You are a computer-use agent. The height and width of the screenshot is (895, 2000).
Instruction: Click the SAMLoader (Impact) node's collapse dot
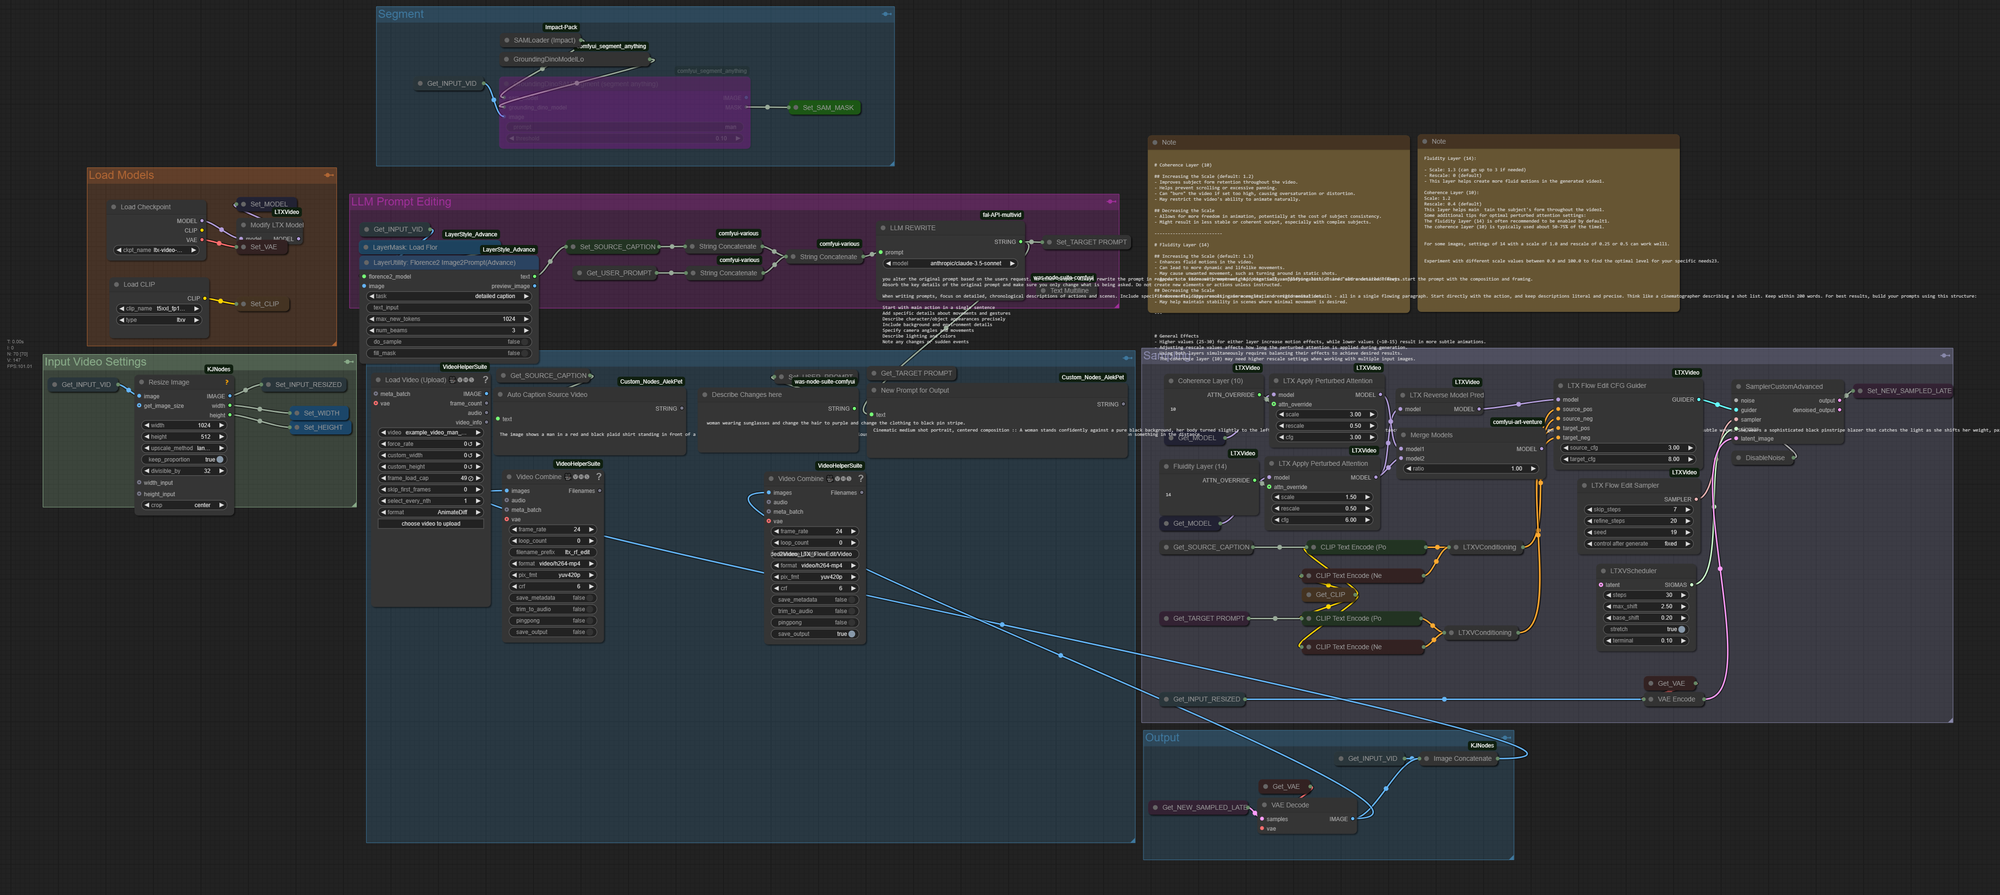point(507,41)
